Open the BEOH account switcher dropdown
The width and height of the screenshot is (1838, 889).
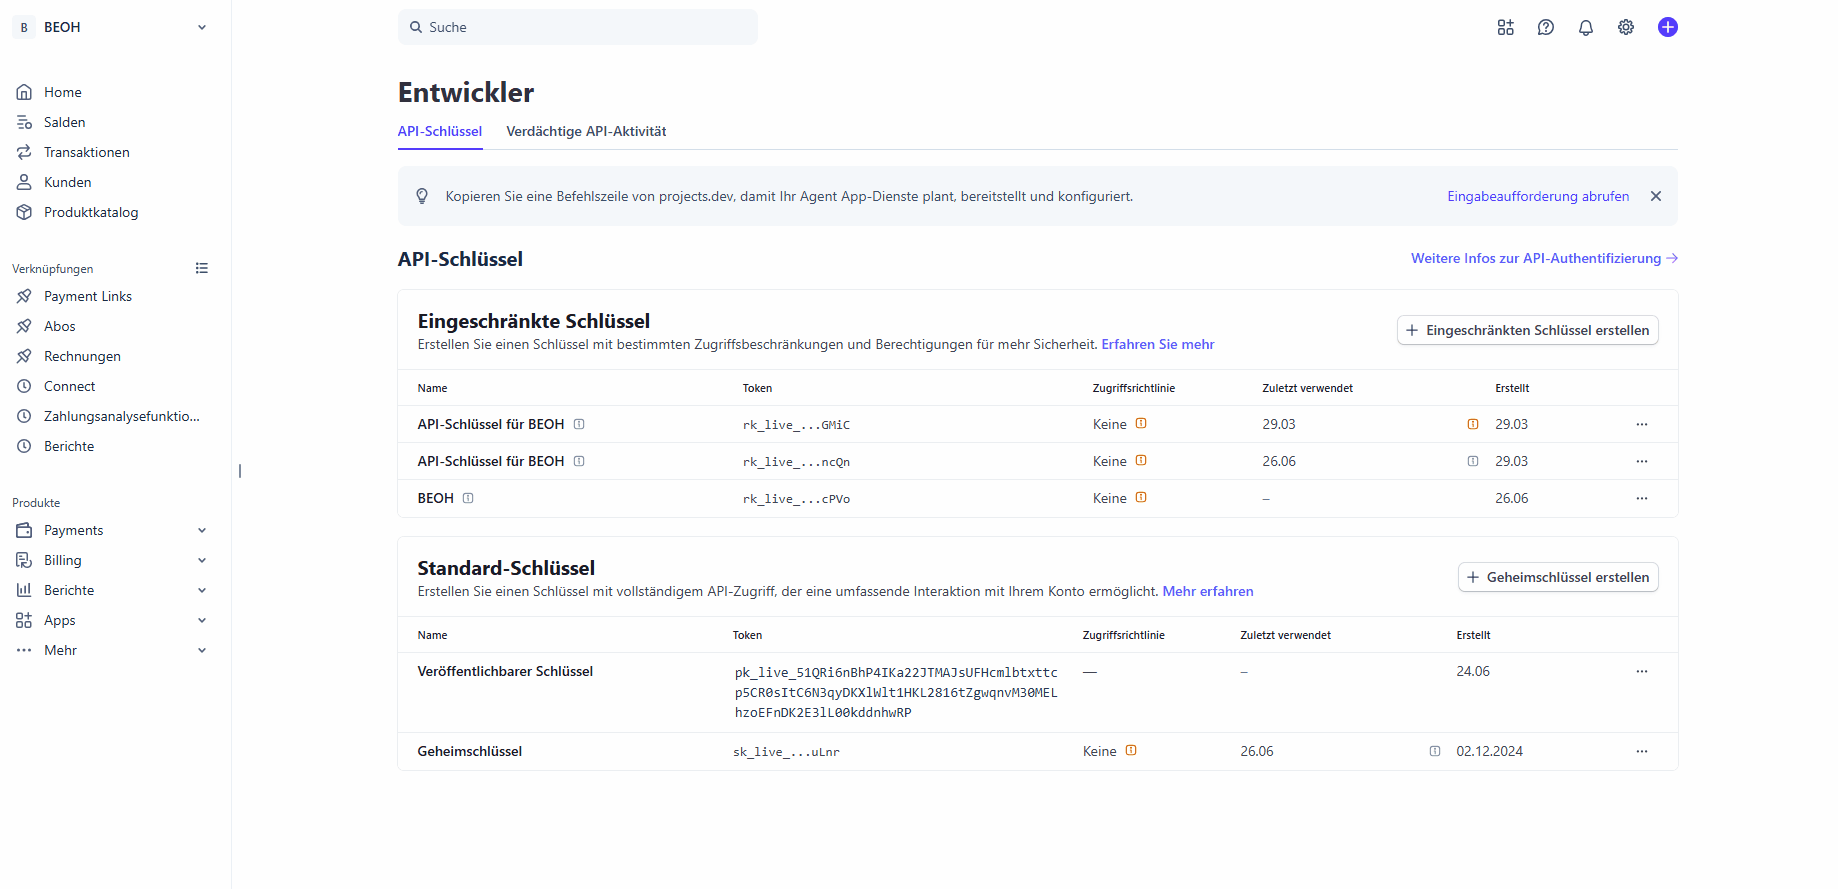[111, 27]
